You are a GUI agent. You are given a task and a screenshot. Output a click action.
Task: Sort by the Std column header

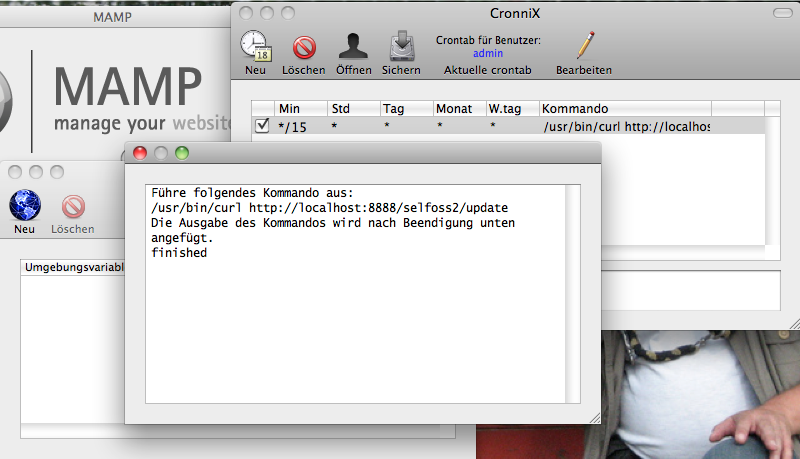tap(354, 109)
